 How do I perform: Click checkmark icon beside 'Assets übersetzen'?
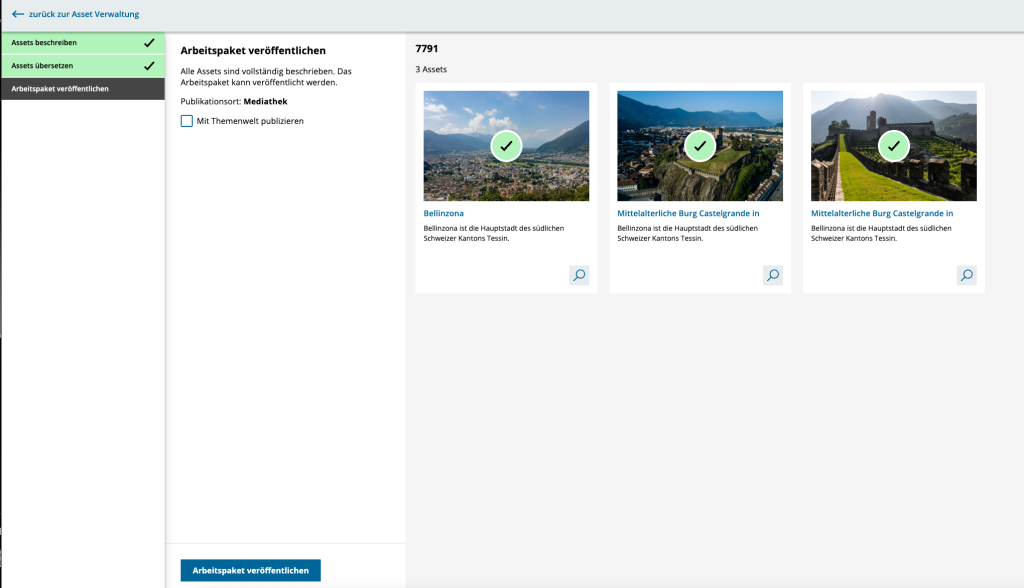coord(149,66)
